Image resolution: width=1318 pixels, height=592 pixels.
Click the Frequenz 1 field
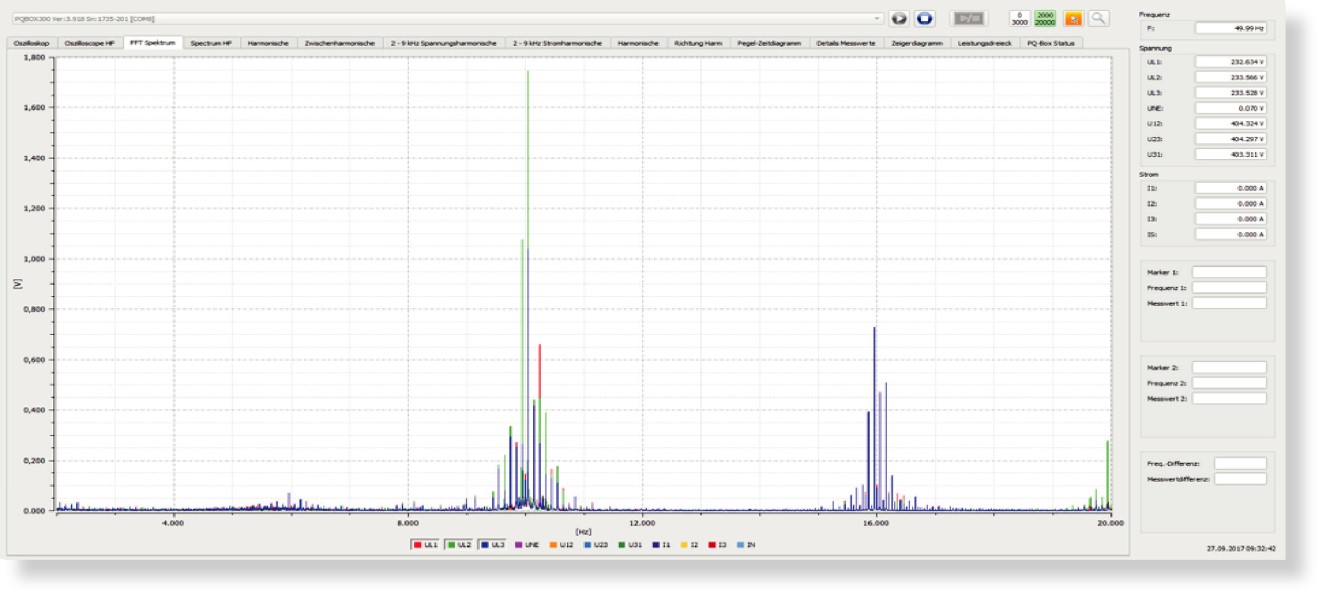pos(1229,287)
